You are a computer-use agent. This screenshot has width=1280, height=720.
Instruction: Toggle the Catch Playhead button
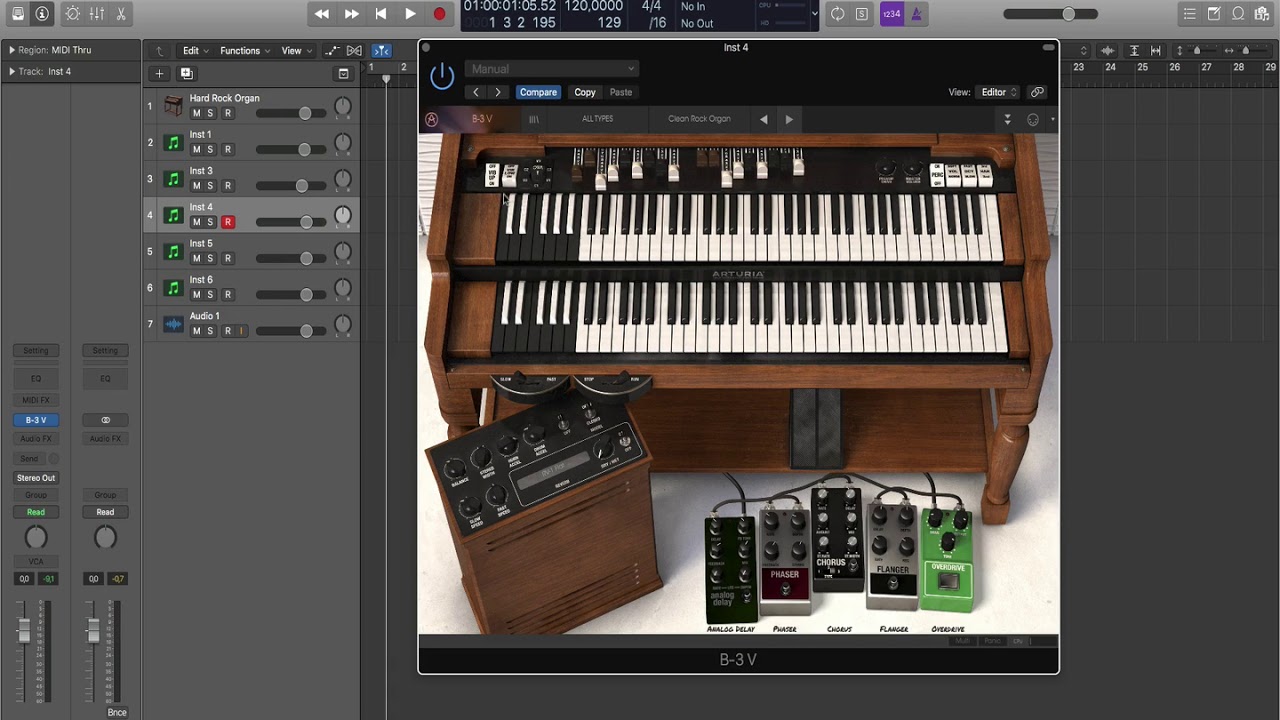coord(381,51)
